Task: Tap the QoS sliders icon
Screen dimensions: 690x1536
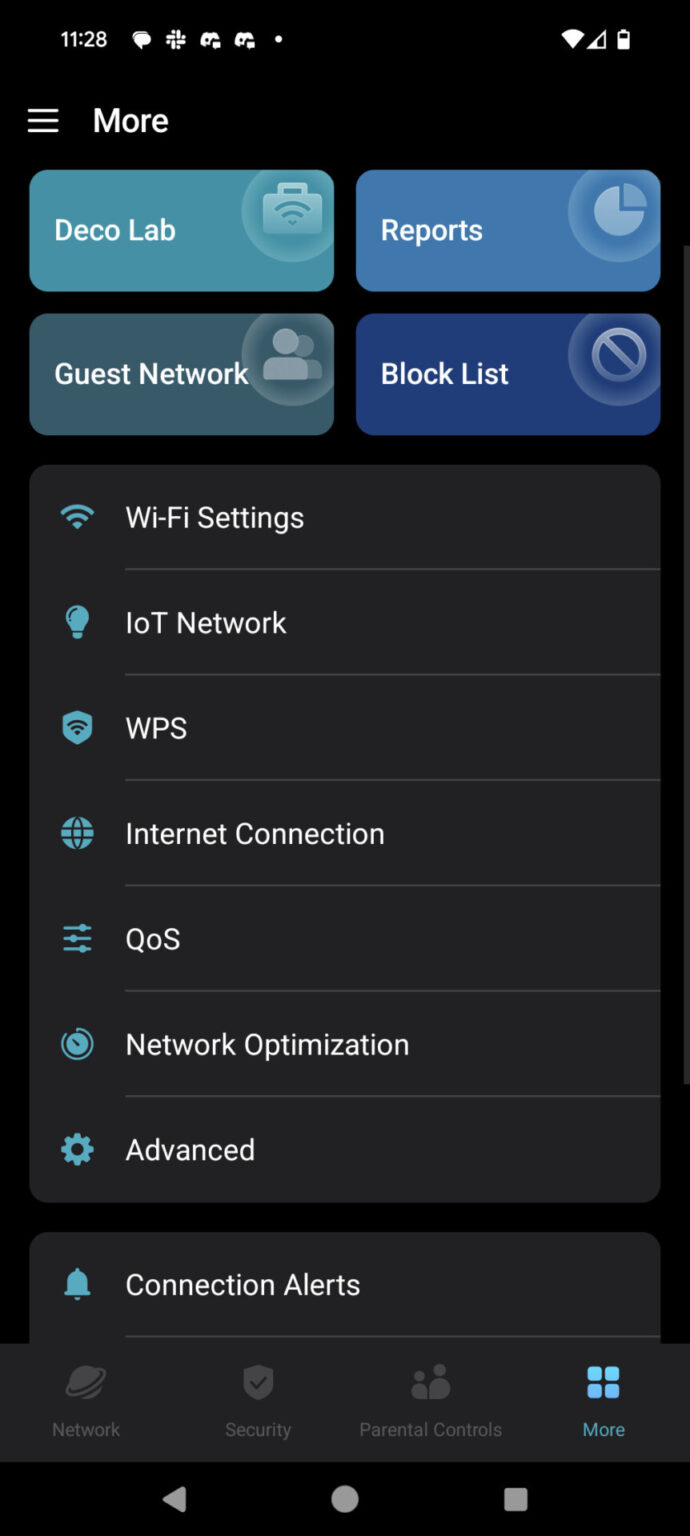Action: 77,938
